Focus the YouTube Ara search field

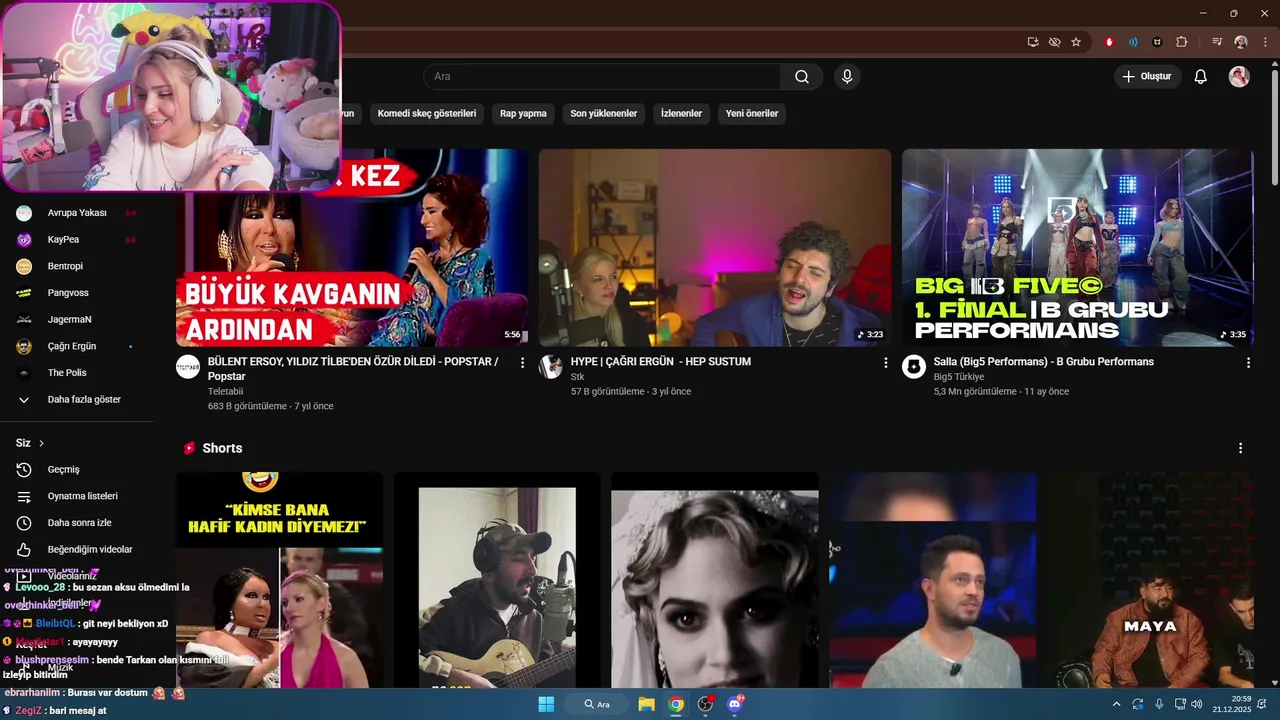[x=602, y=77]
